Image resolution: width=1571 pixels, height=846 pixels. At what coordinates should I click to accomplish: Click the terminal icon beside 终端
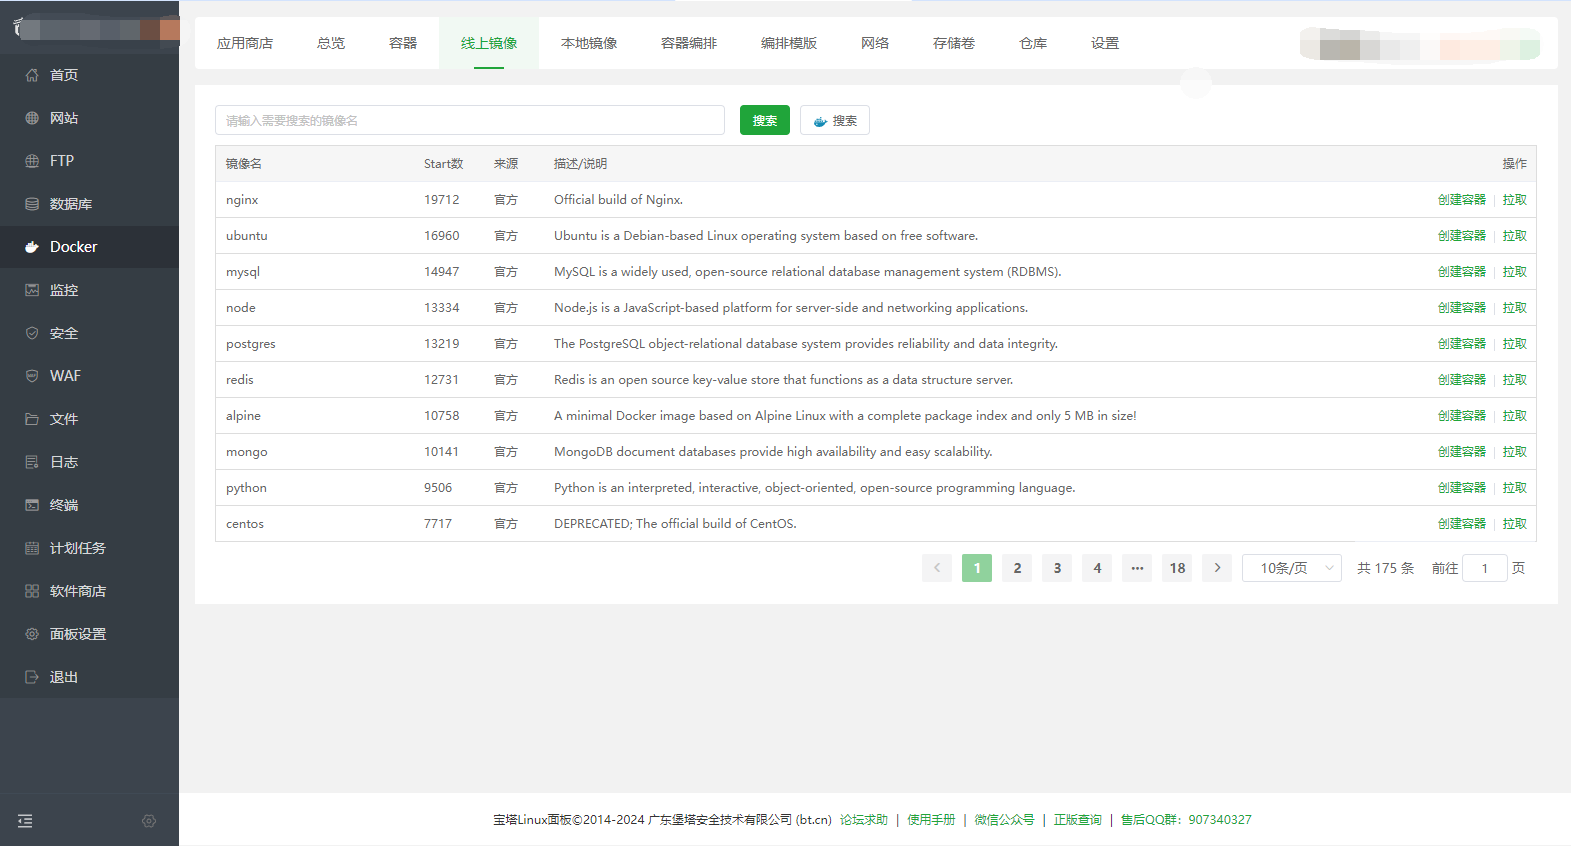point(32,505)
